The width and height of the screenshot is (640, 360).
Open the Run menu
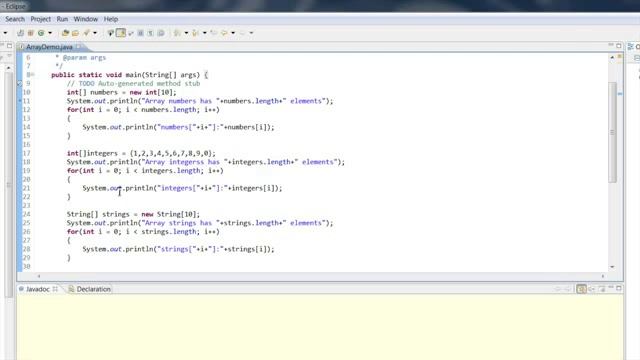(x=62, y=19)
